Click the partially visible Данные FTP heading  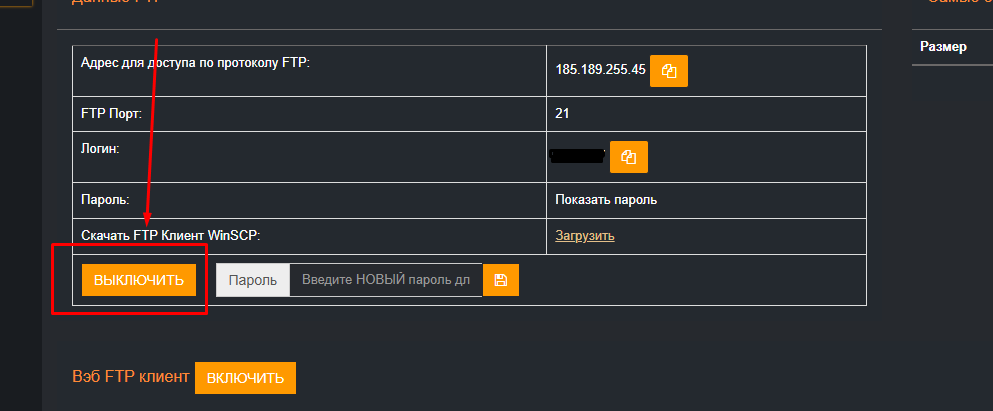click(115, 3)
